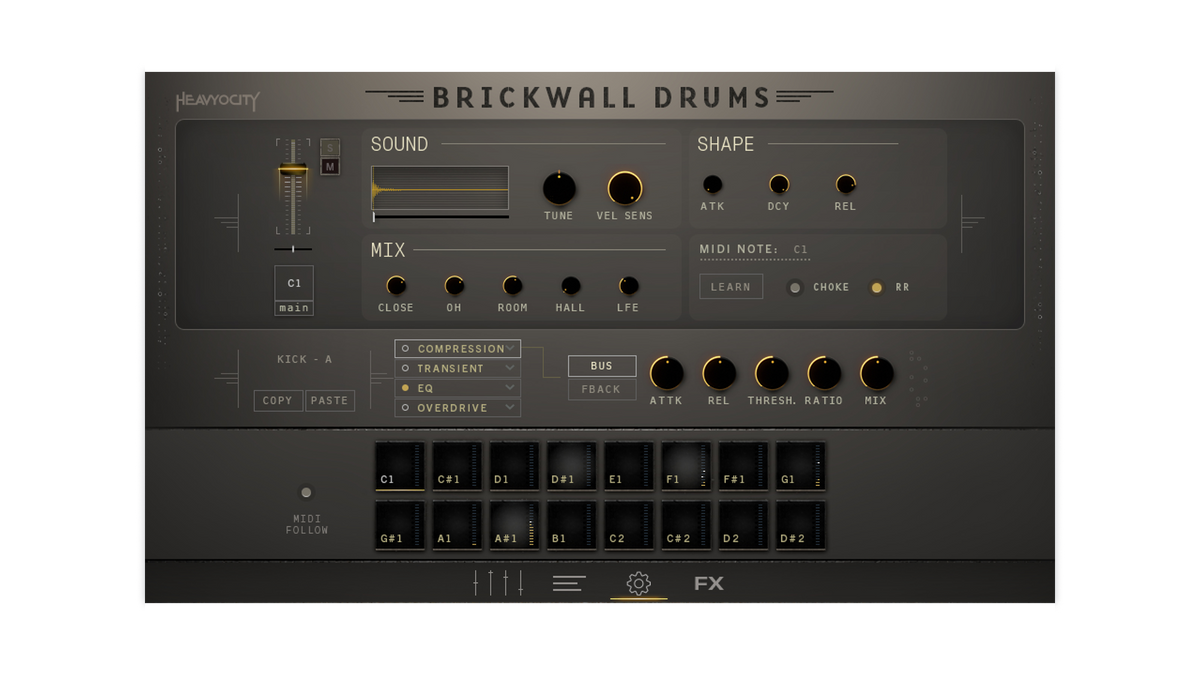The image size is (1200, 675).
Task: Open the list view page icon
Action: [569, 583]
